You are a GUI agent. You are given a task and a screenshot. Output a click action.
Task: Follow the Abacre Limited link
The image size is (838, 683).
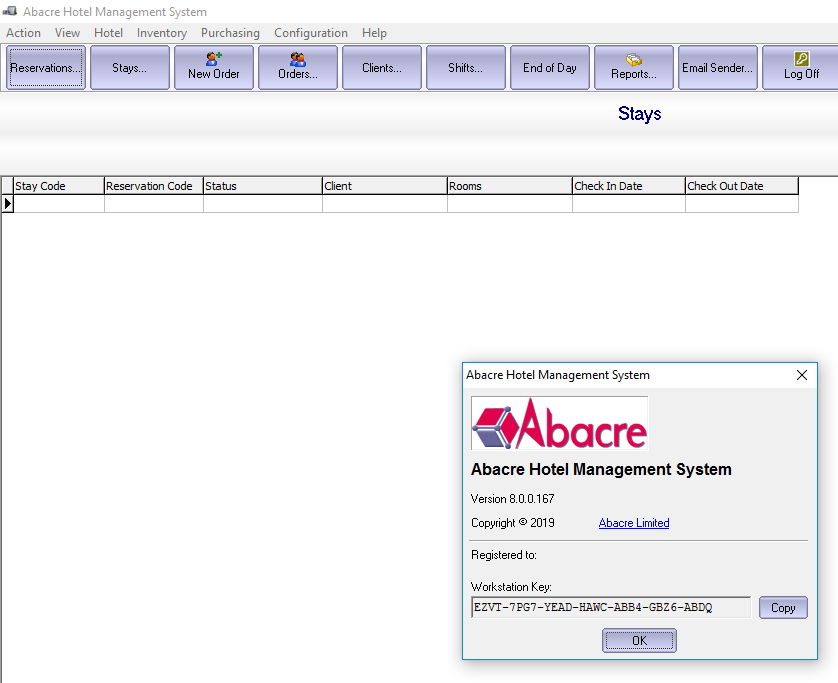click(634, 522)
